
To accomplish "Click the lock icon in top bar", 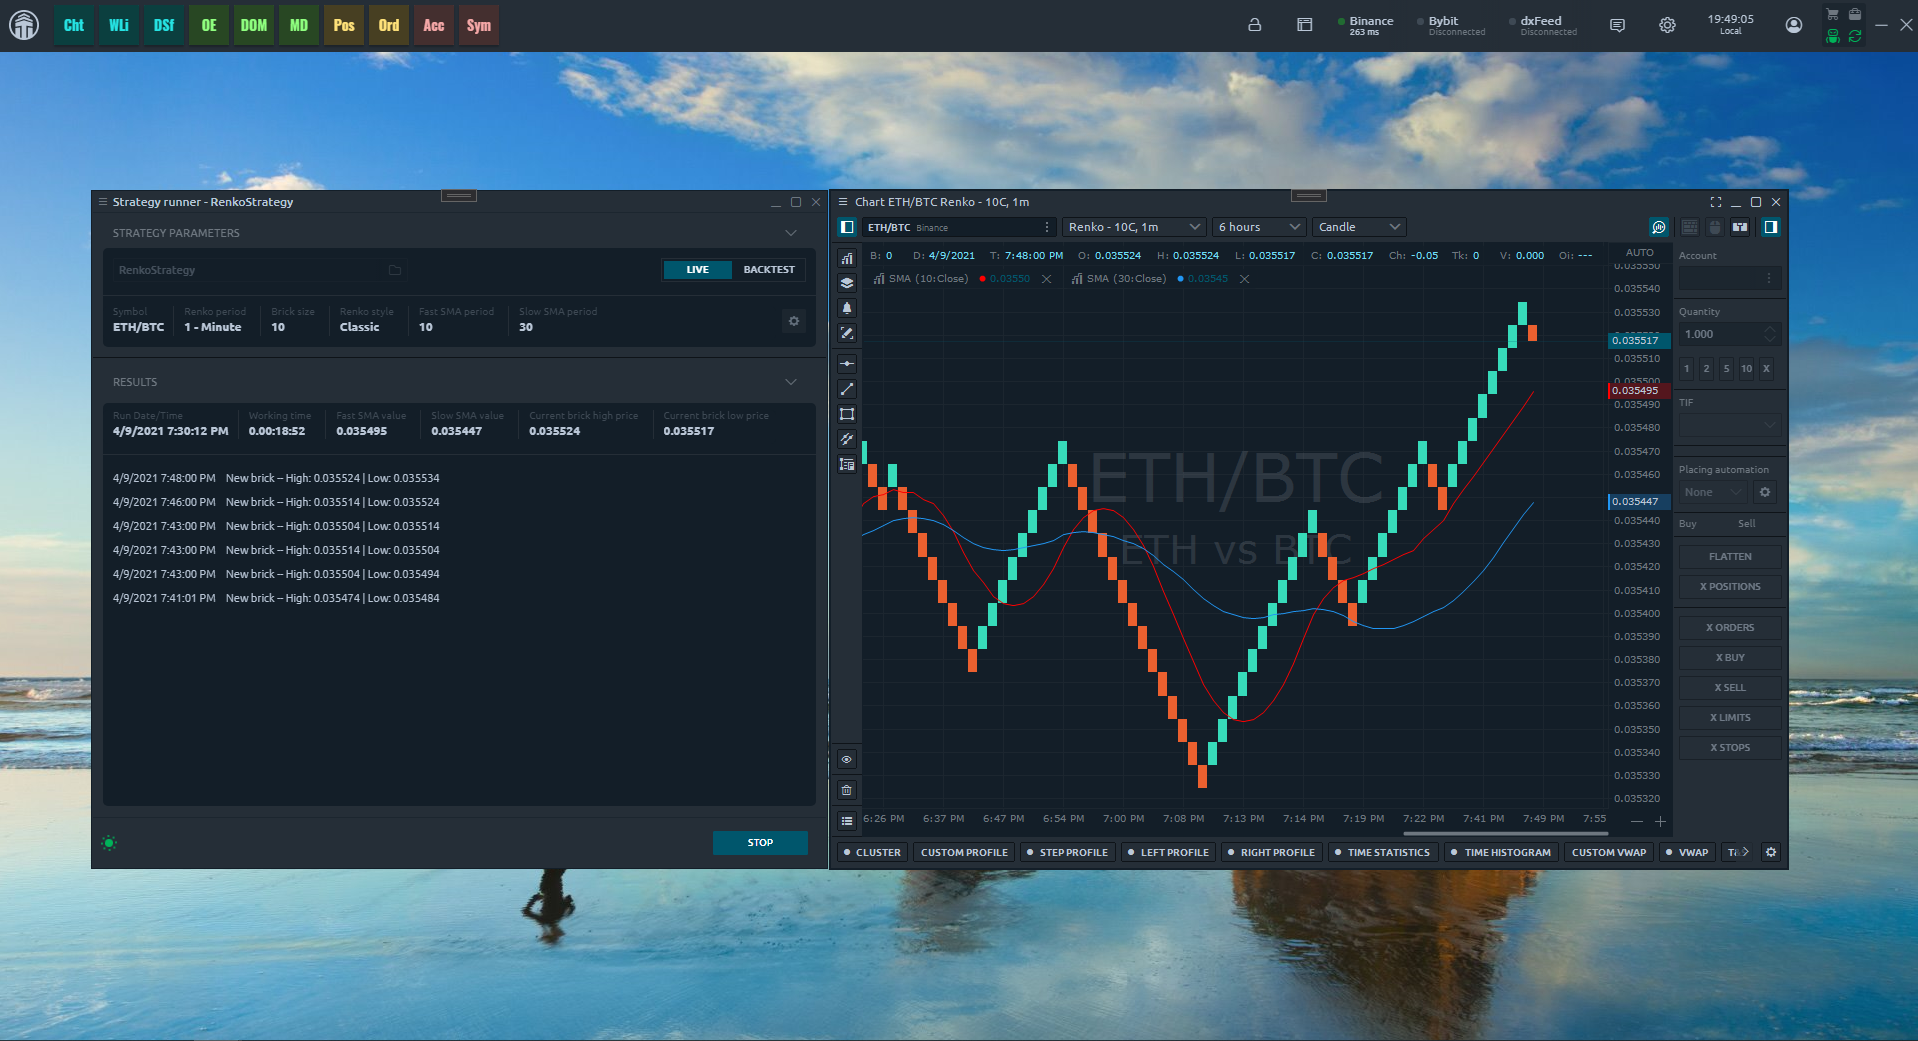I will pos(1254,25).
